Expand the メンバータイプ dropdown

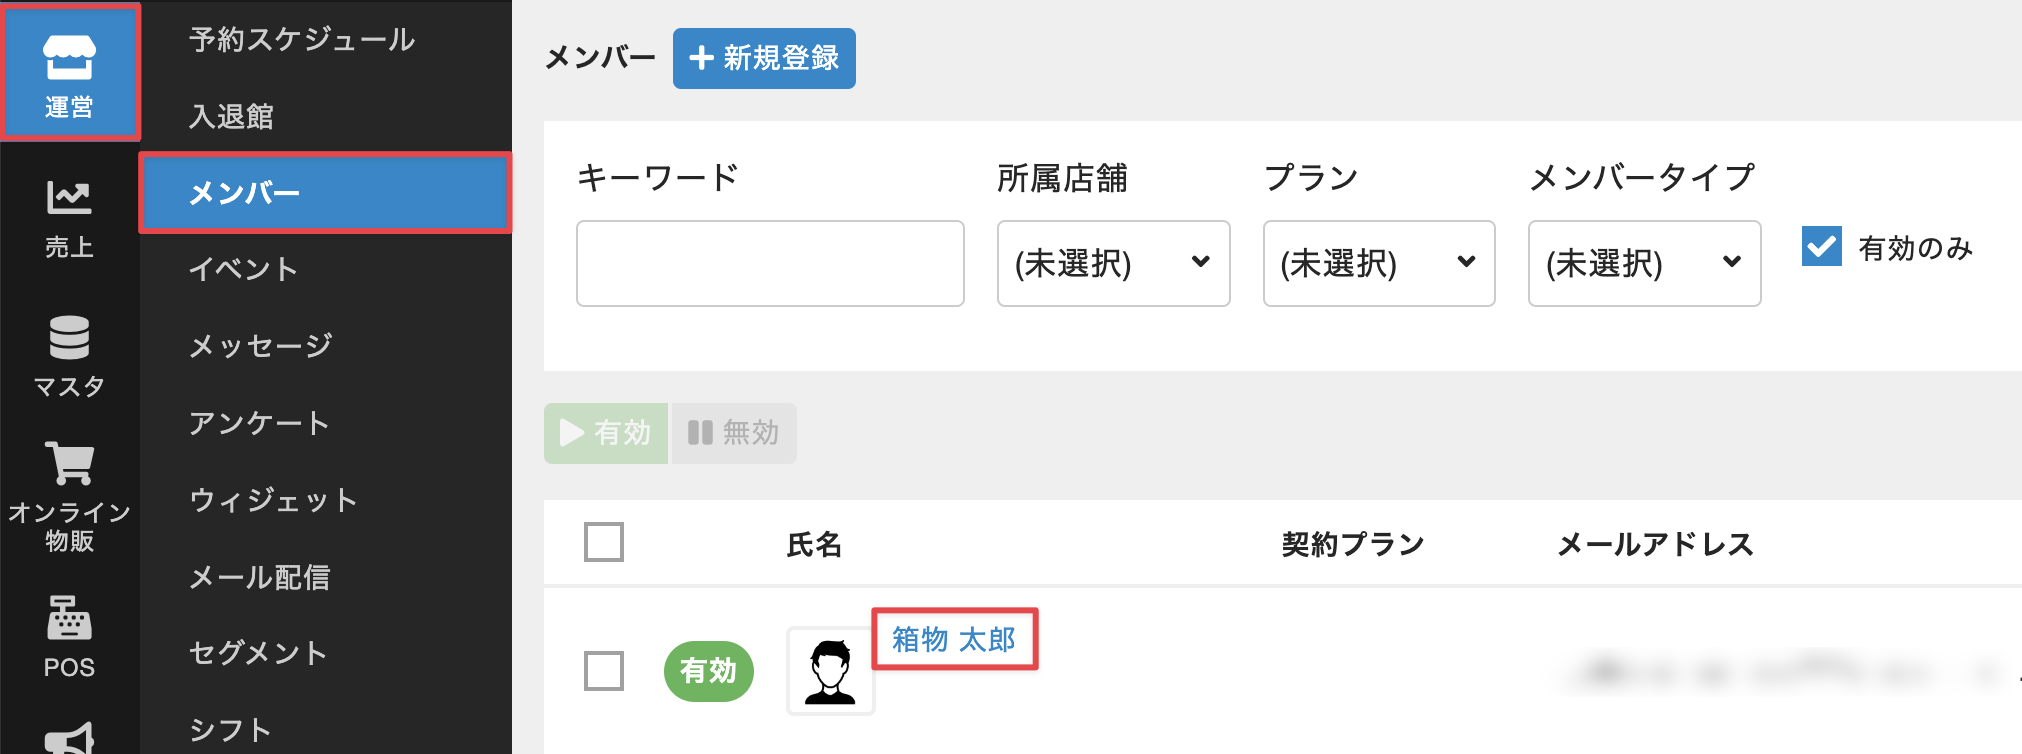pos(1644,263)
